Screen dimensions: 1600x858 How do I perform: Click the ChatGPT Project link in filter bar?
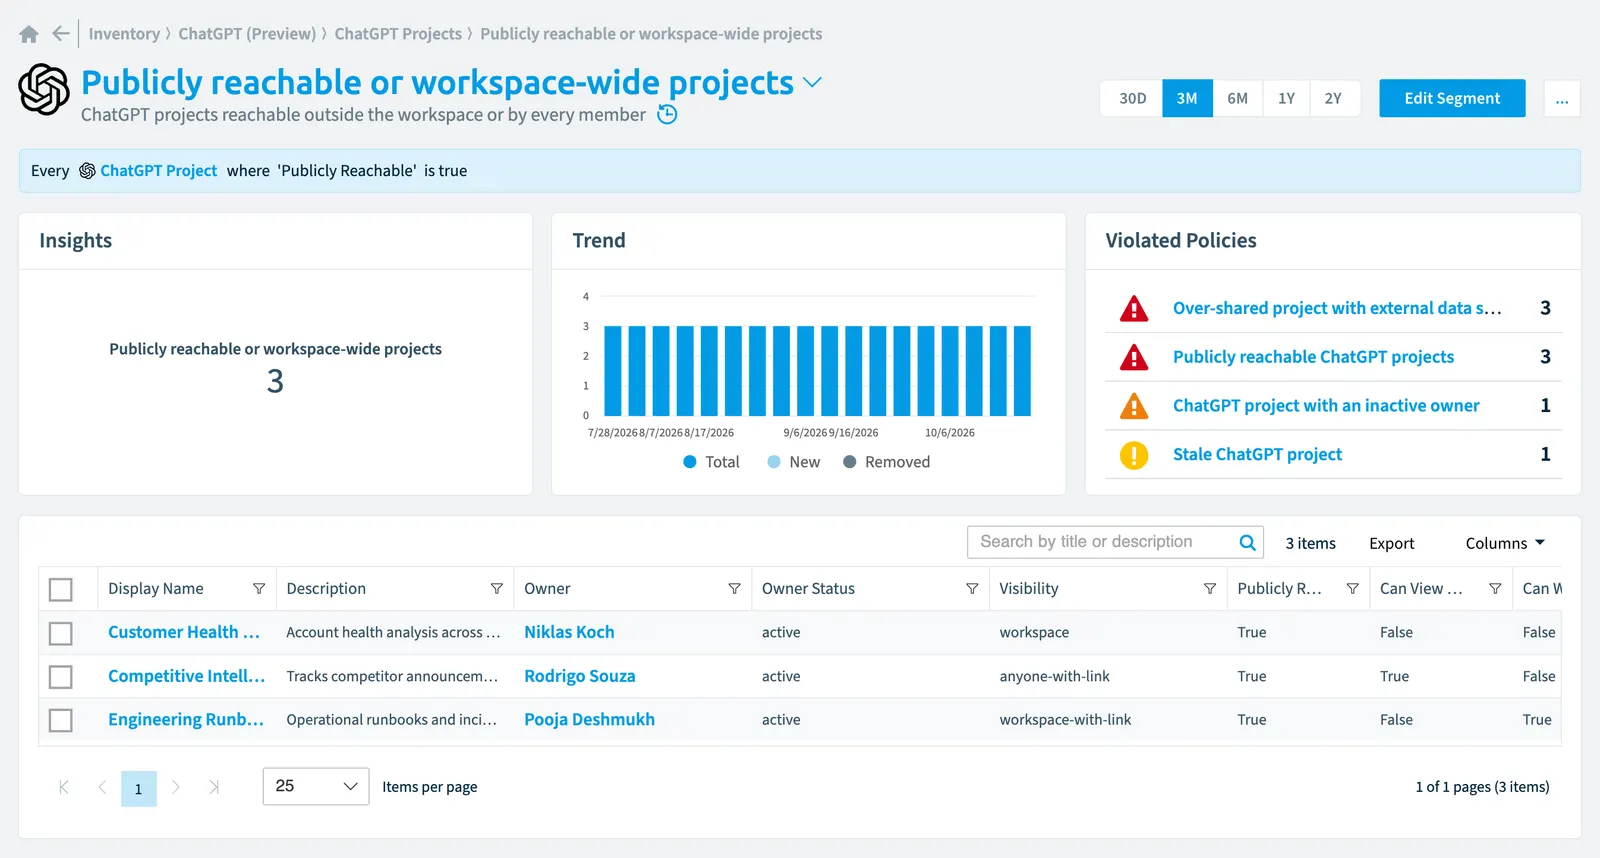click(158, 171)
